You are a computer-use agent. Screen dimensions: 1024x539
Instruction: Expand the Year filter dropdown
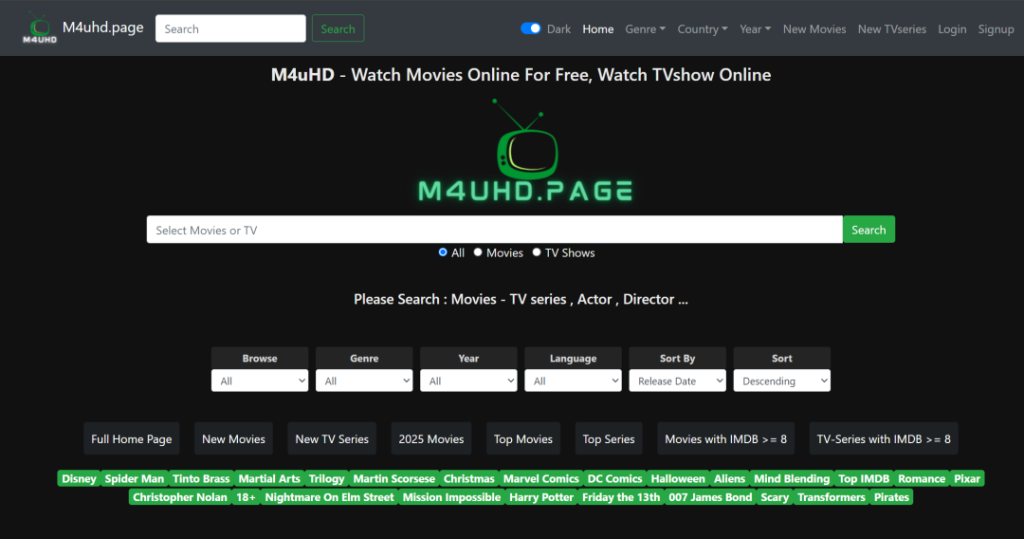[x=469, y=381]
